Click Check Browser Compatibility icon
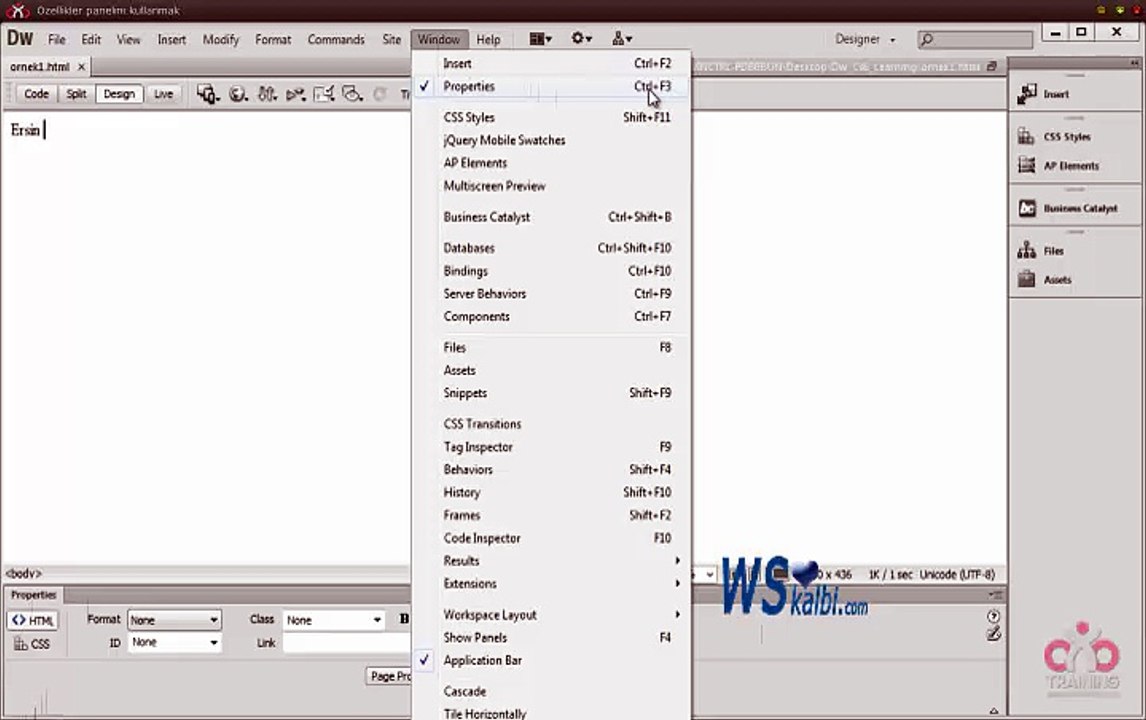The image size is (1146, 720). pos(324,94)
